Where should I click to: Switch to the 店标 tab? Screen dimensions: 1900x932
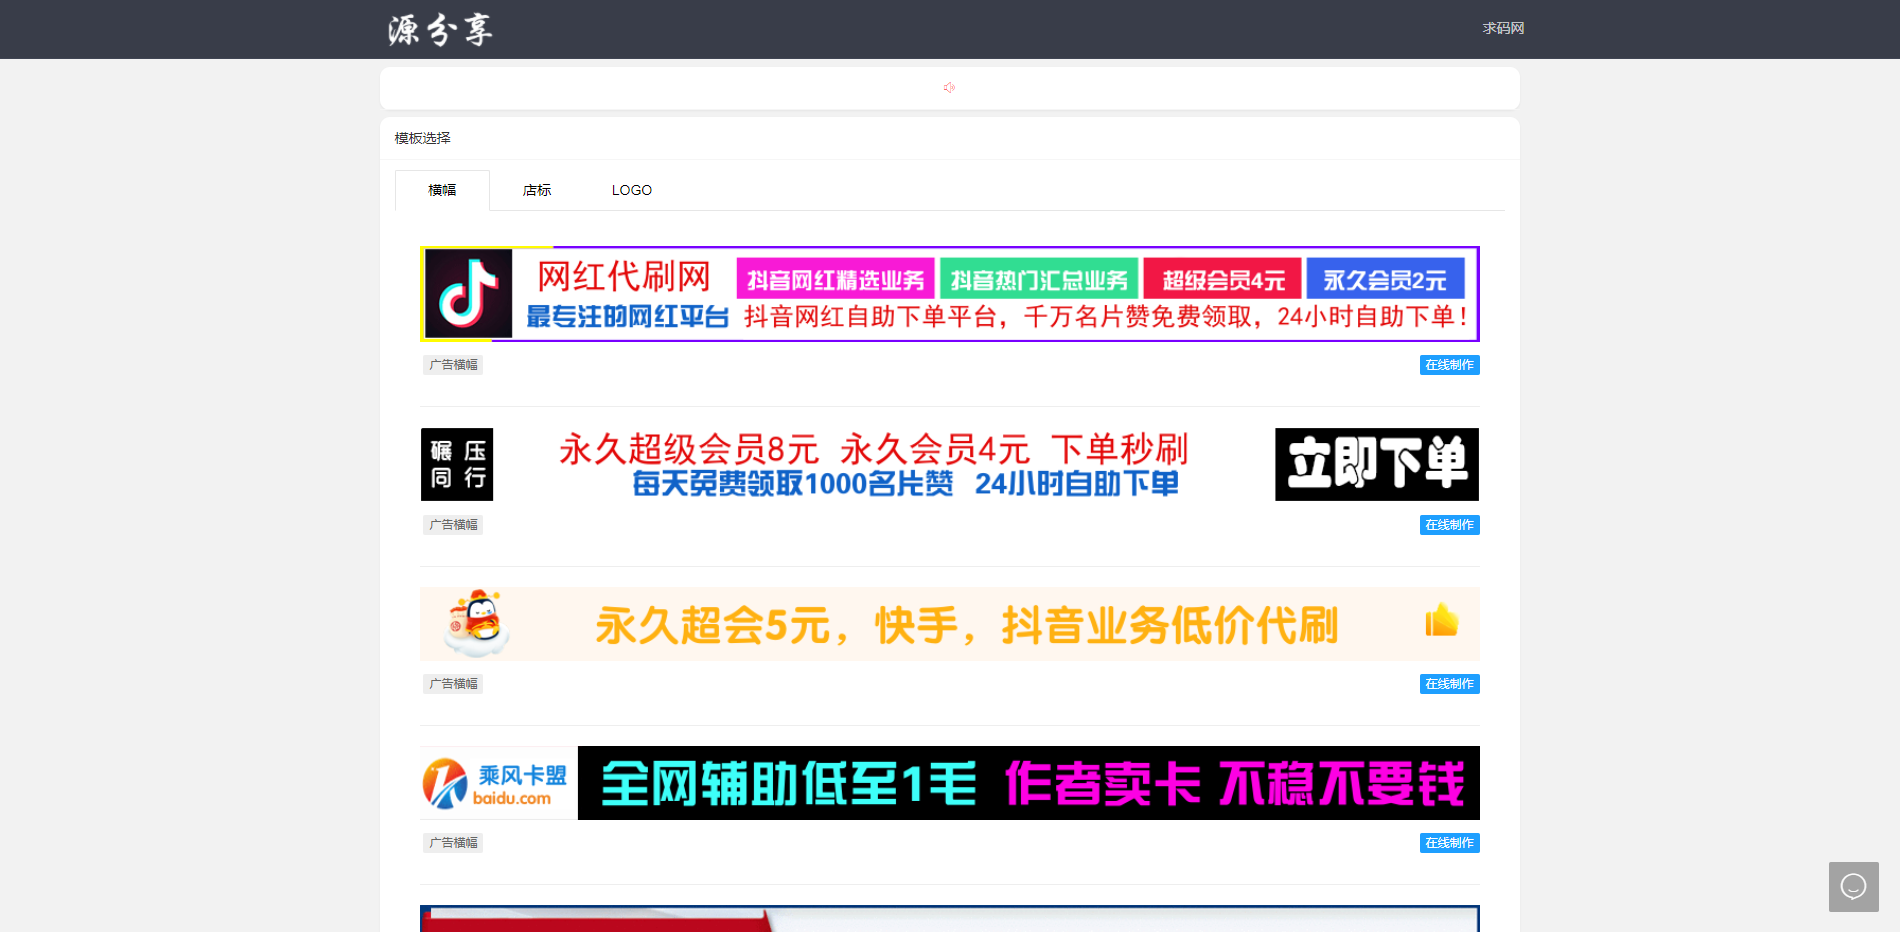[x=537, y=190]
